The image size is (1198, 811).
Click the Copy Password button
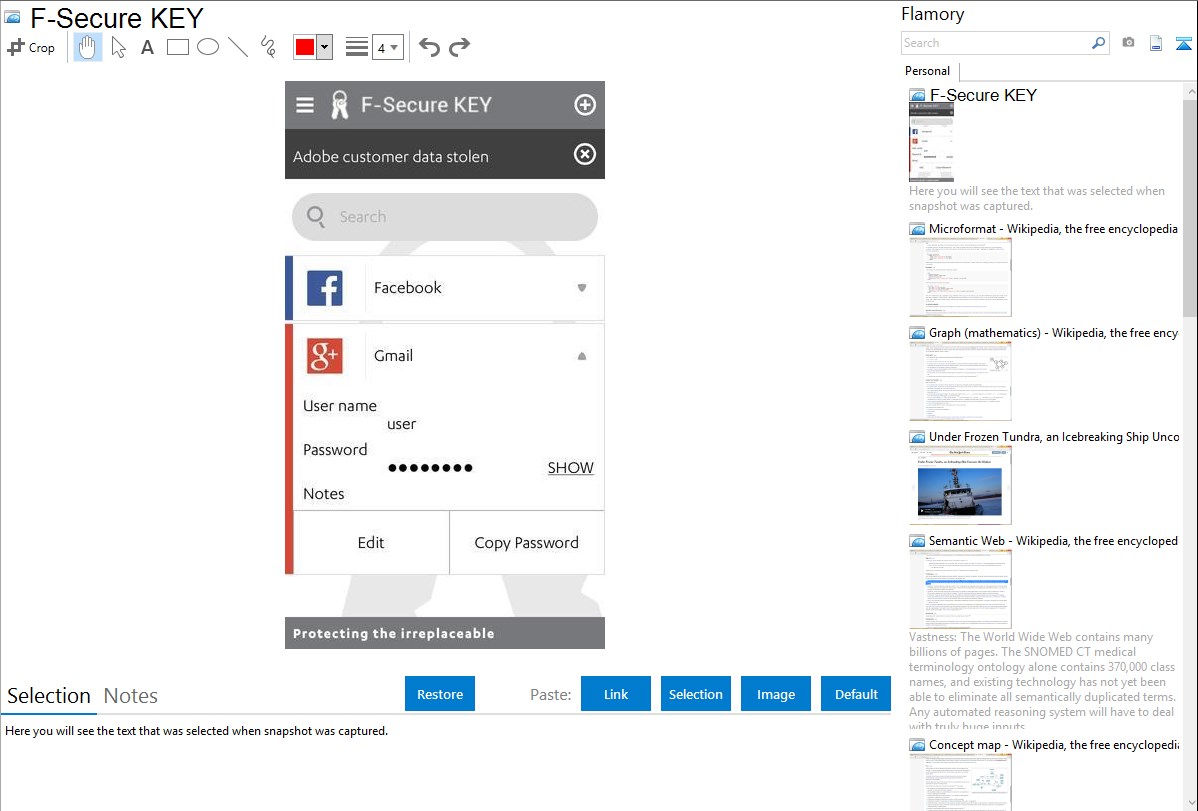pyautogui.click(x=526, y=543)
